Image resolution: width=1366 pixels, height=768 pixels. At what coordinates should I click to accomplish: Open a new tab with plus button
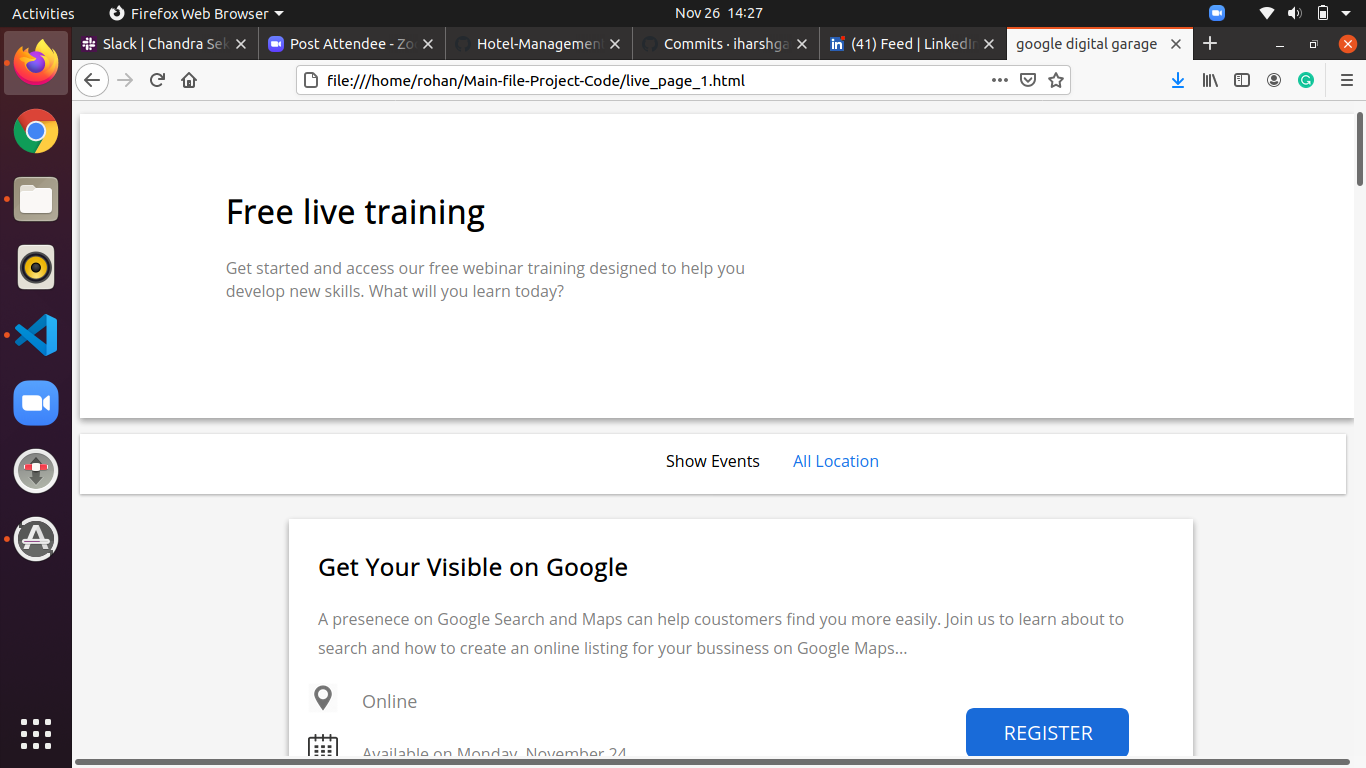pyautogui.click(x=1210, y=44)
